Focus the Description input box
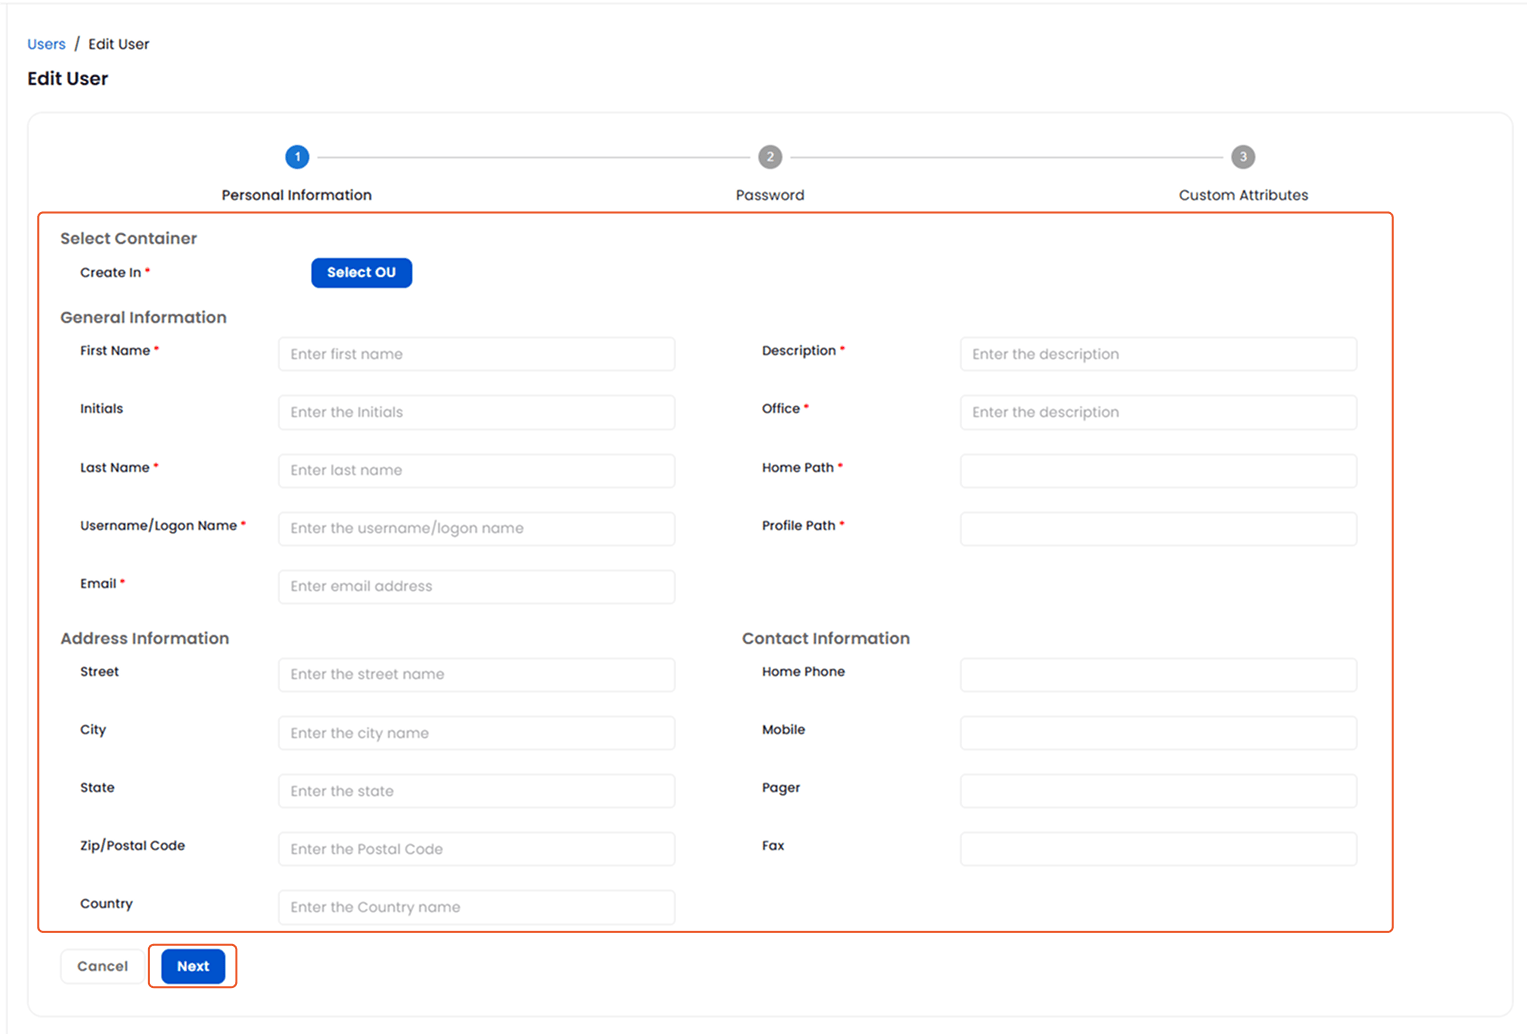This screenshot has height=1034, width=1528. pyautogui.click(x=1157, y=353)
